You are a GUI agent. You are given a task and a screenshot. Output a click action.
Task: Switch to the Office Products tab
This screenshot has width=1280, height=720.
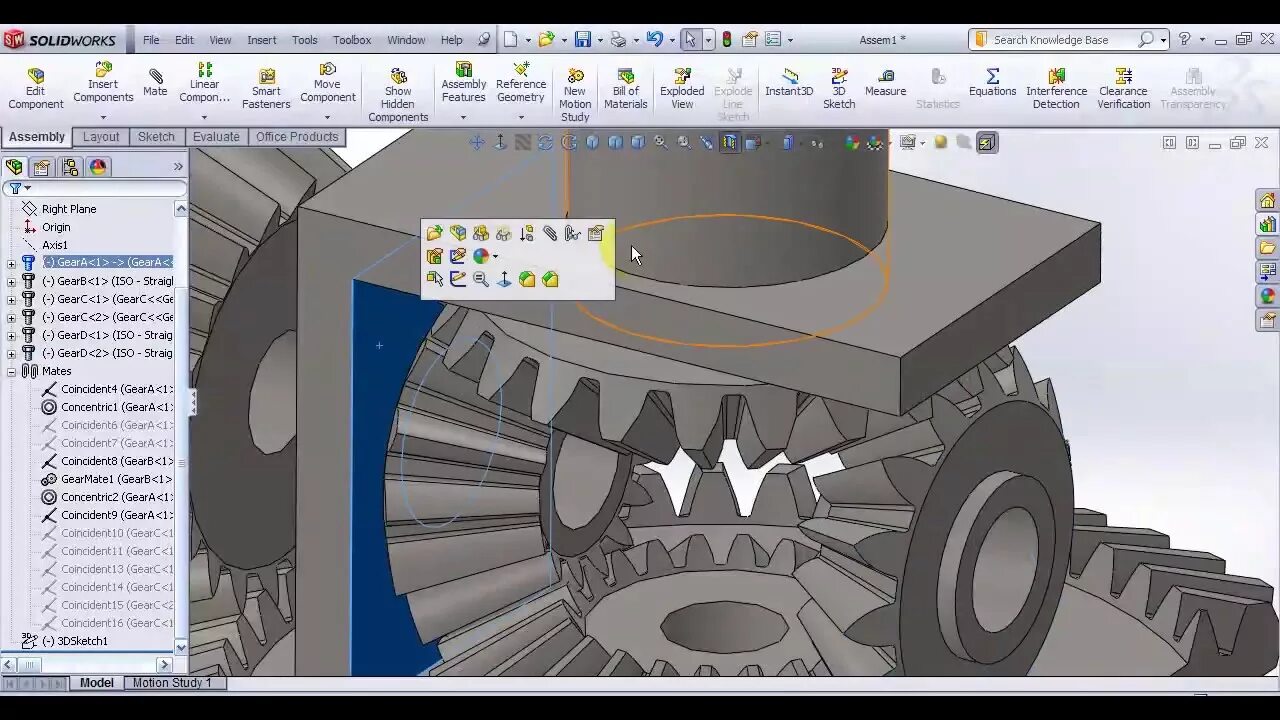click(297, 137)
